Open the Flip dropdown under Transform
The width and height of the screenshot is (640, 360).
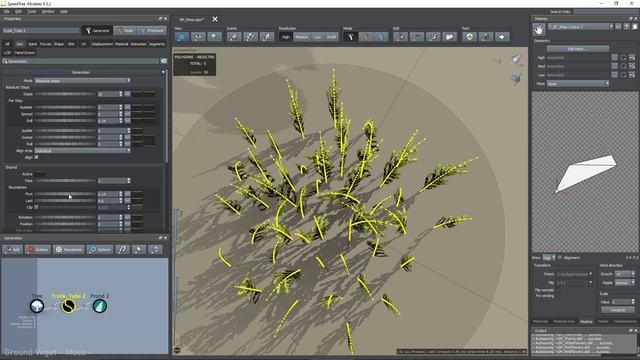[x=574, y=282]
